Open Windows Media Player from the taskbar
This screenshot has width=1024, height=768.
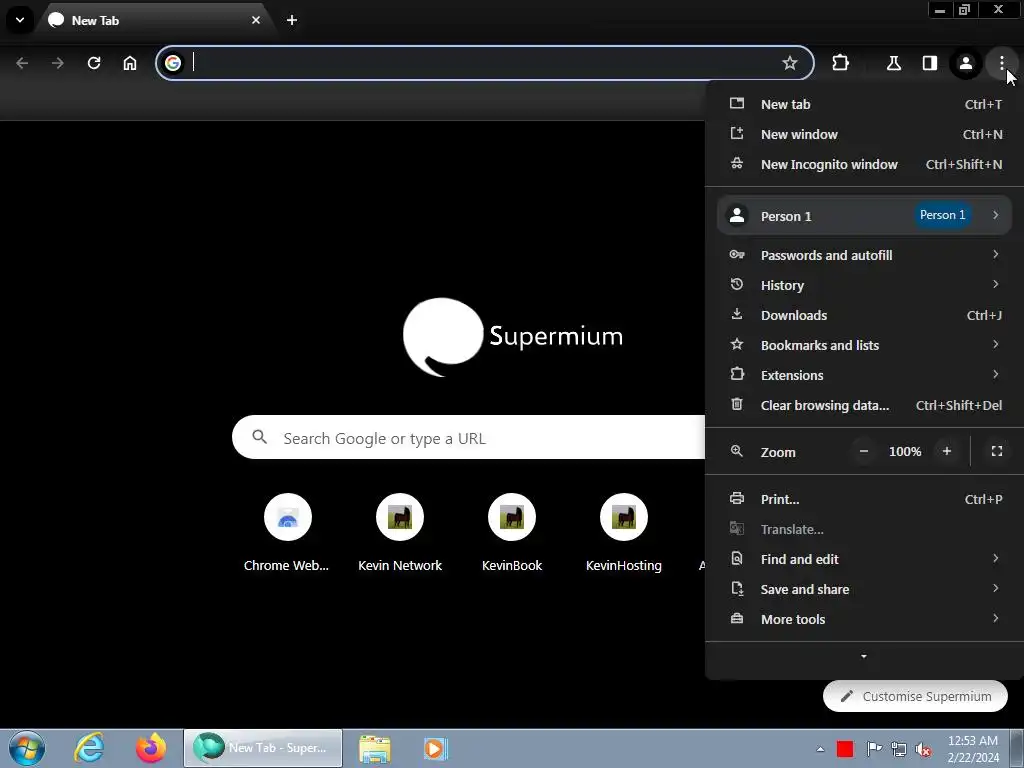tap(435, 748)
